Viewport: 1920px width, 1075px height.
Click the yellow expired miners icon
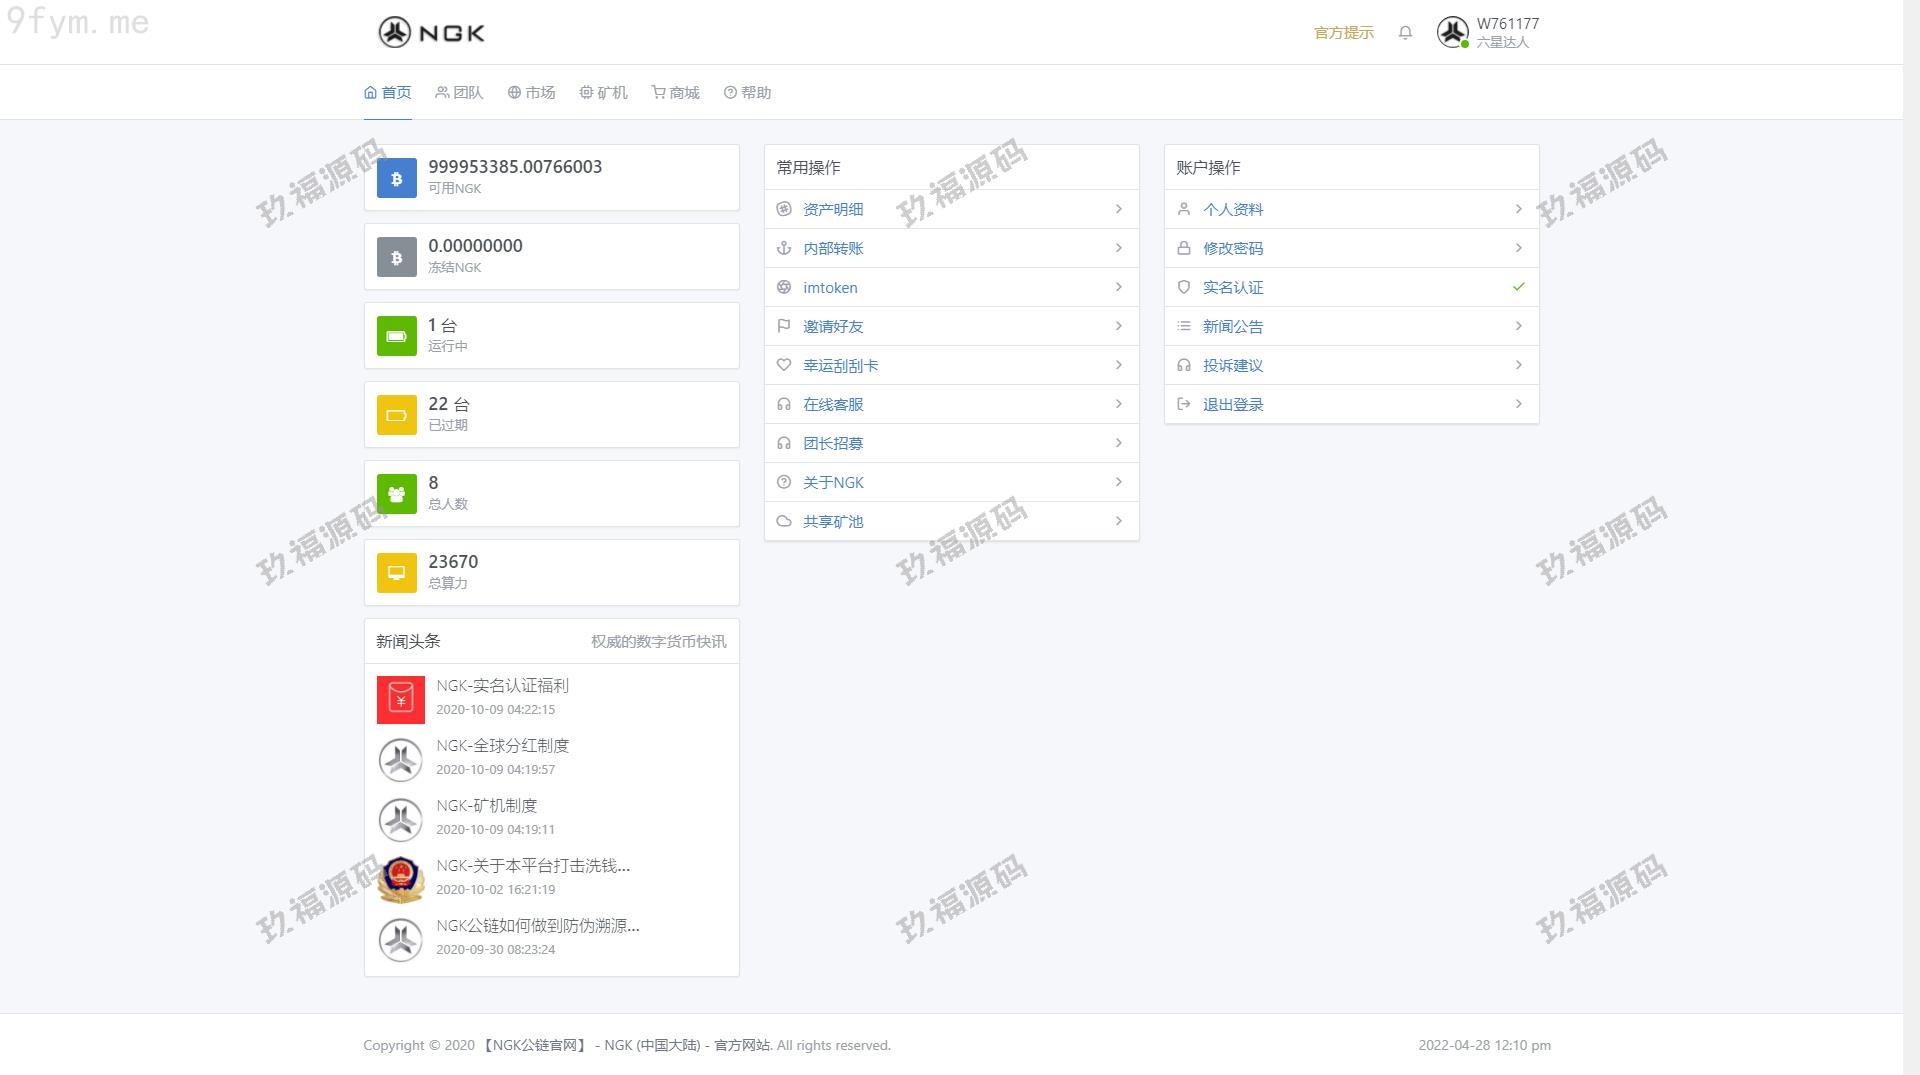[396, 415]
